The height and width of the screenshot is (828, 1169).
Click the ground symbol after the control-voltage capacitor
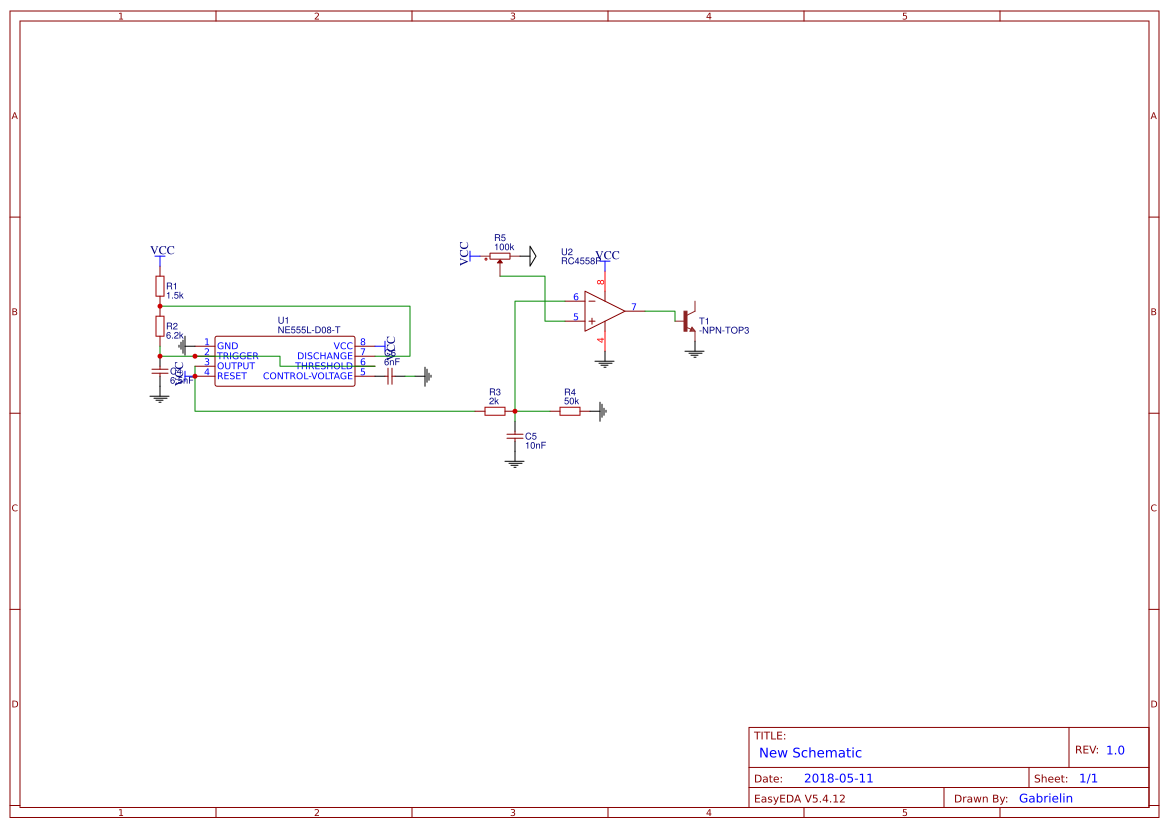[427, 376]
